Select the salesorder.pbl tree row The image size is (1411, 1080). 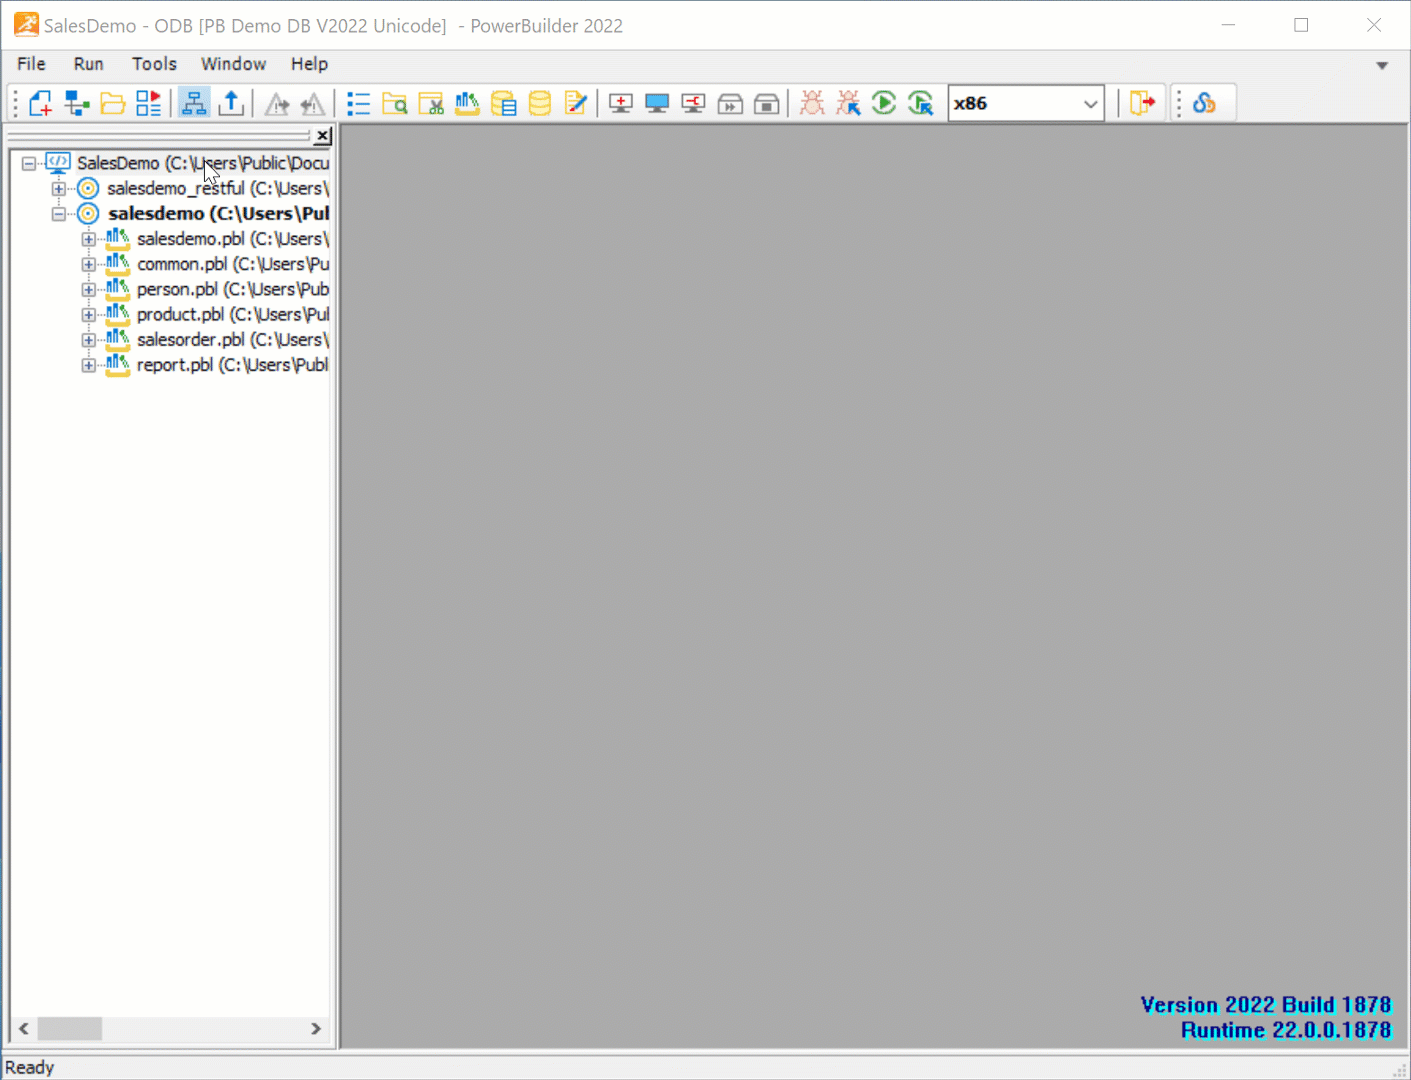233,340
